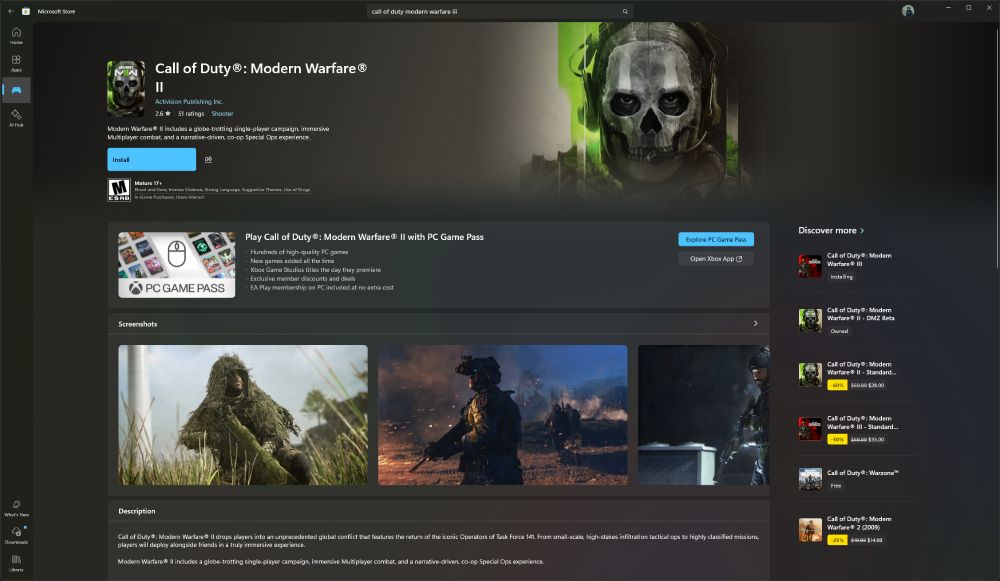Click the share icon beside Install

(209, 159)
